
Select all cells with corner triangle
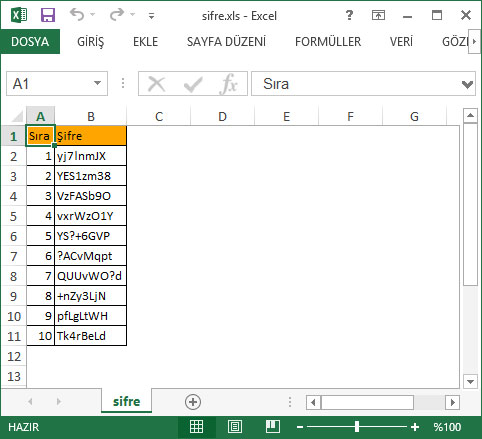pyautogui.click(x=17, y=116)
